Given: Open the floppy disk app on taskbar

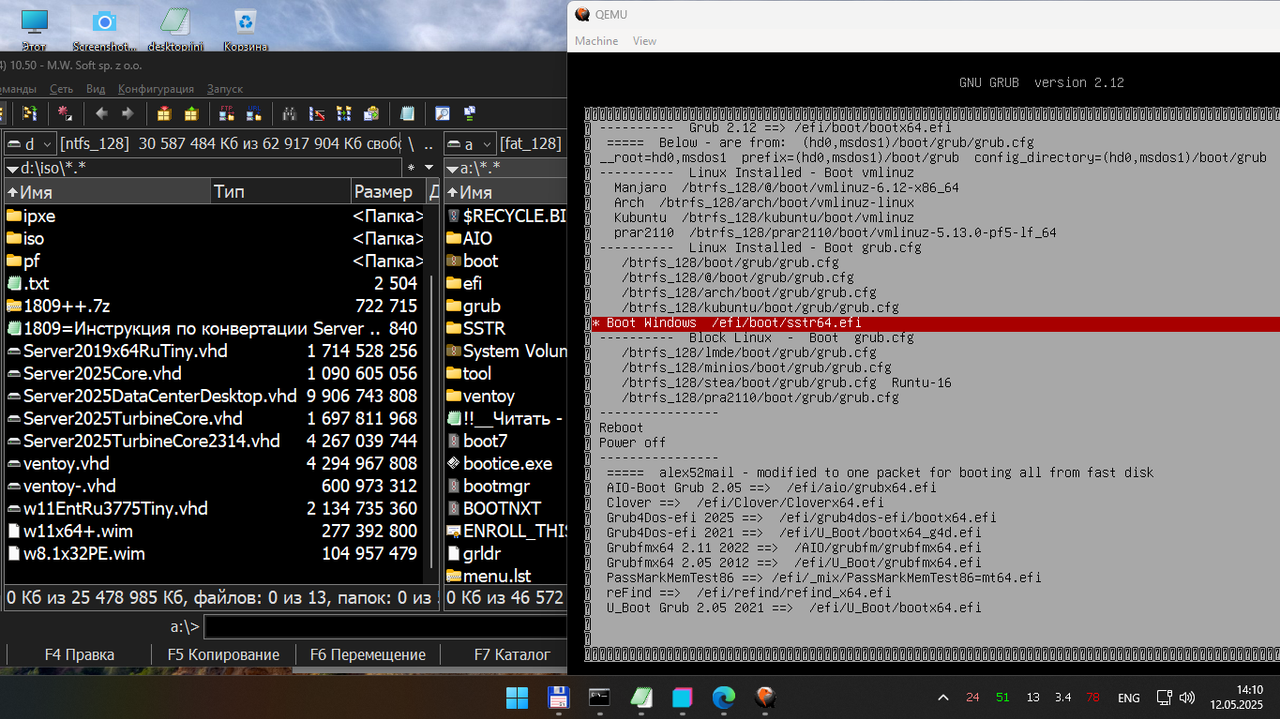Looking at the screenshot, I should tap(559, 697).
